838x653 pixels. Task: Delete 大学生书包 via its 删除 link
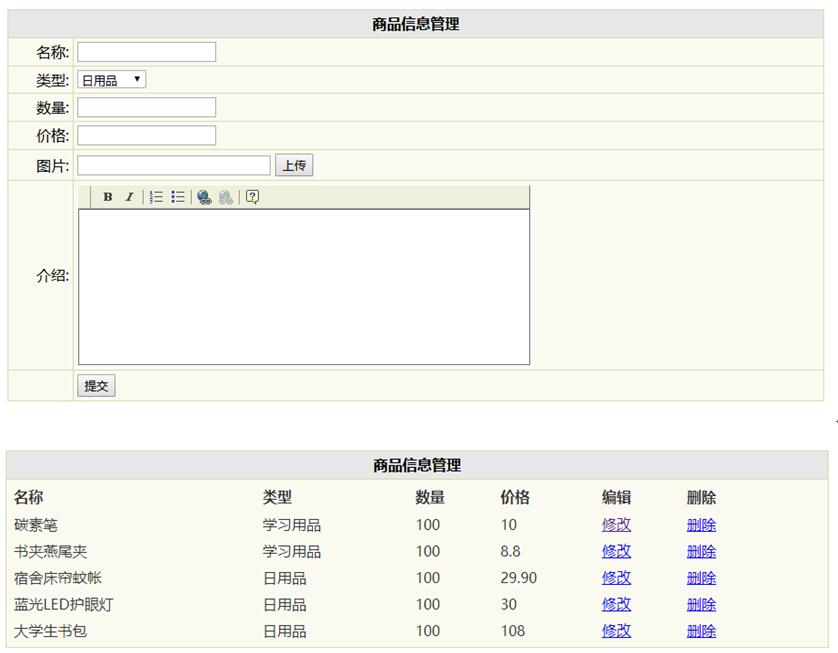tap(701, 631)
